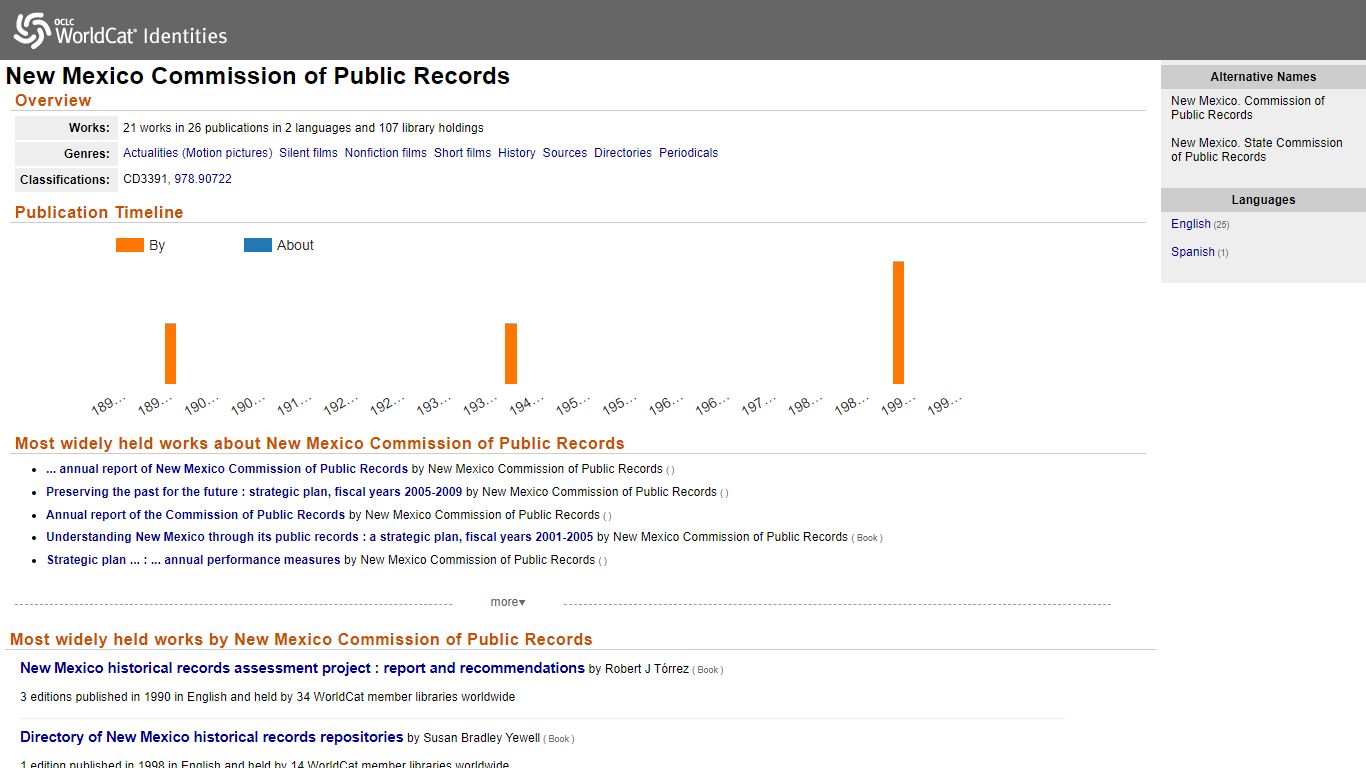Click the Classifications row label
This screenshot has width=1366, height=768.
pos(65,180)
